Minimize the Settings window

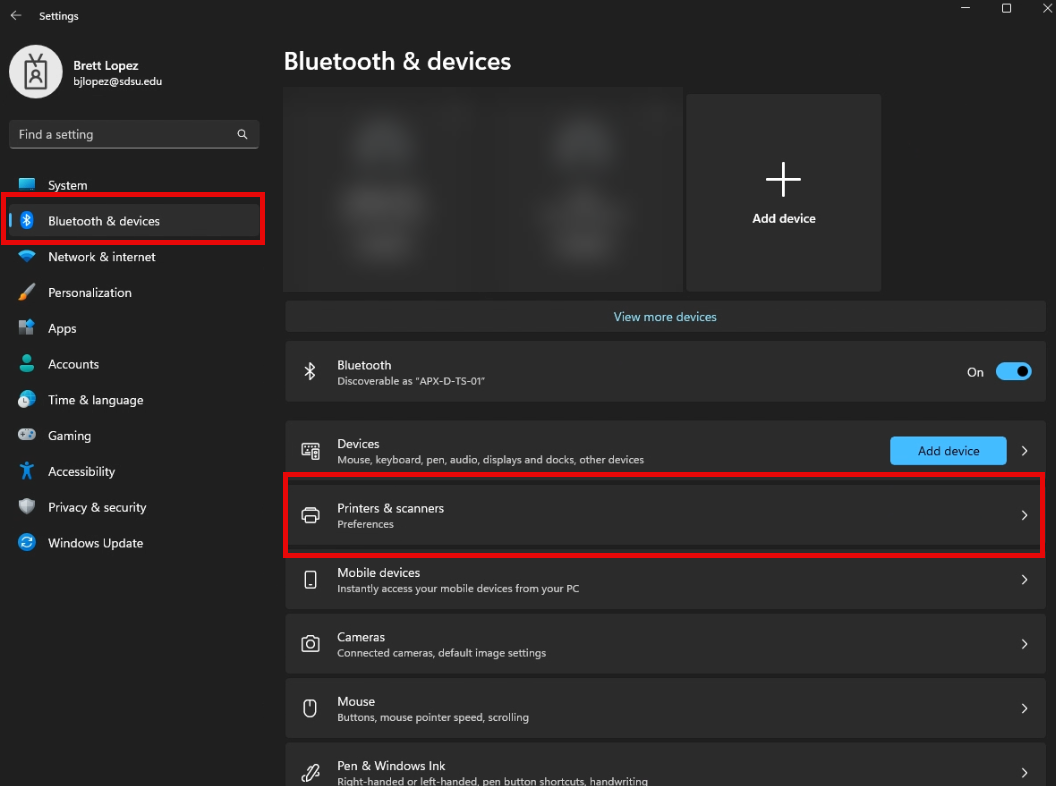point(965,8)
